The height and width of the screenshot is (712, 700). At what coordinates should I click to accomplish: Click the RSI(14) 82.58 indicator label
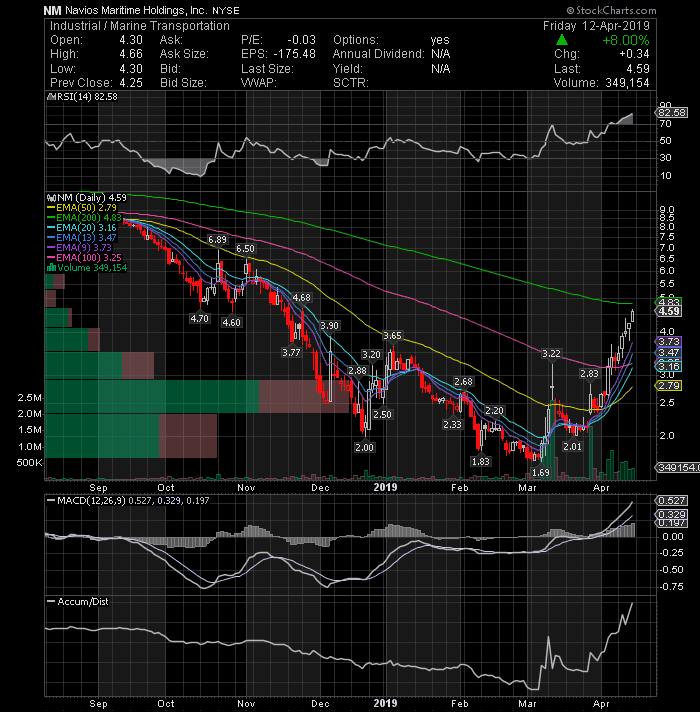pos(83,97)
